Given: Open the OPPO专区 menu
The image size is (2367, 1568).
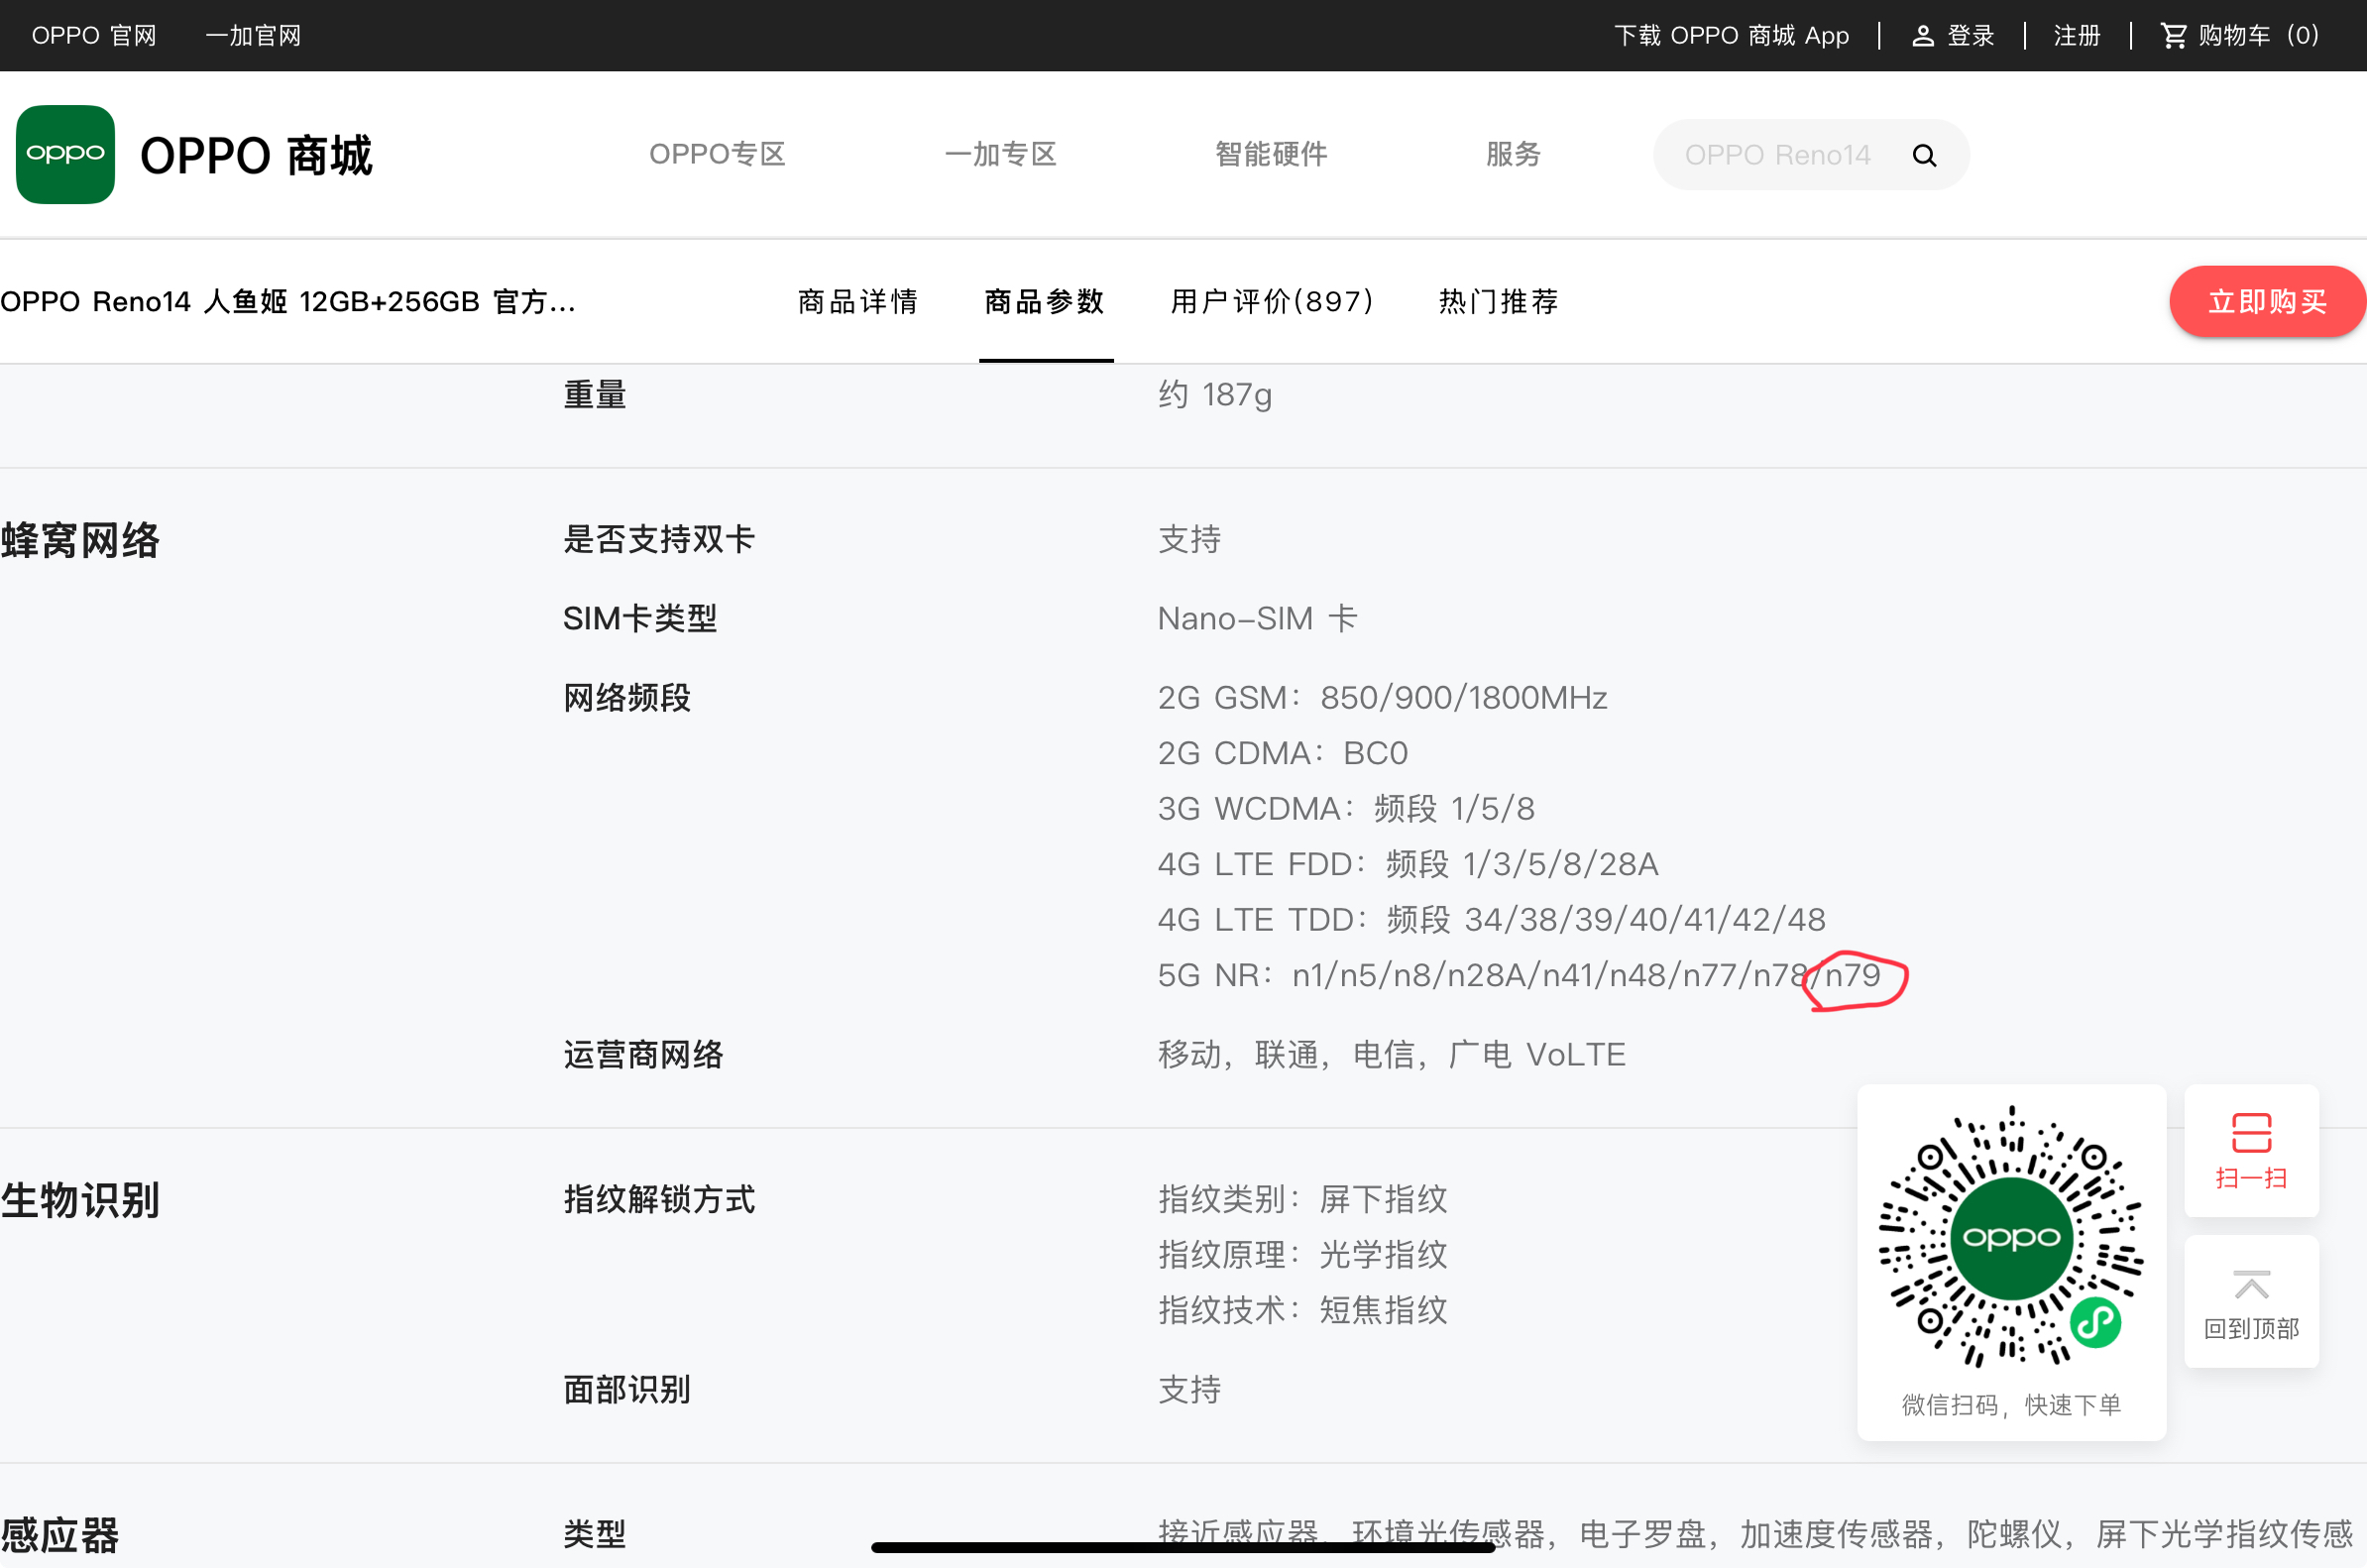Looking at the screenshot, I should coord(717,154).
